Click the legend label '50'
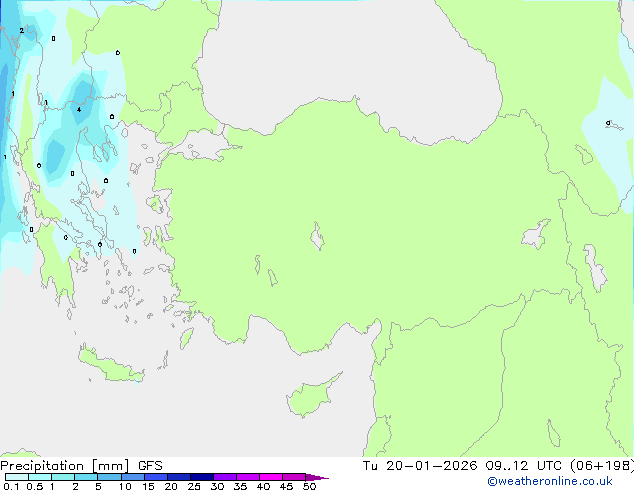This screenshot has height=490, width=634. [309, 486]
